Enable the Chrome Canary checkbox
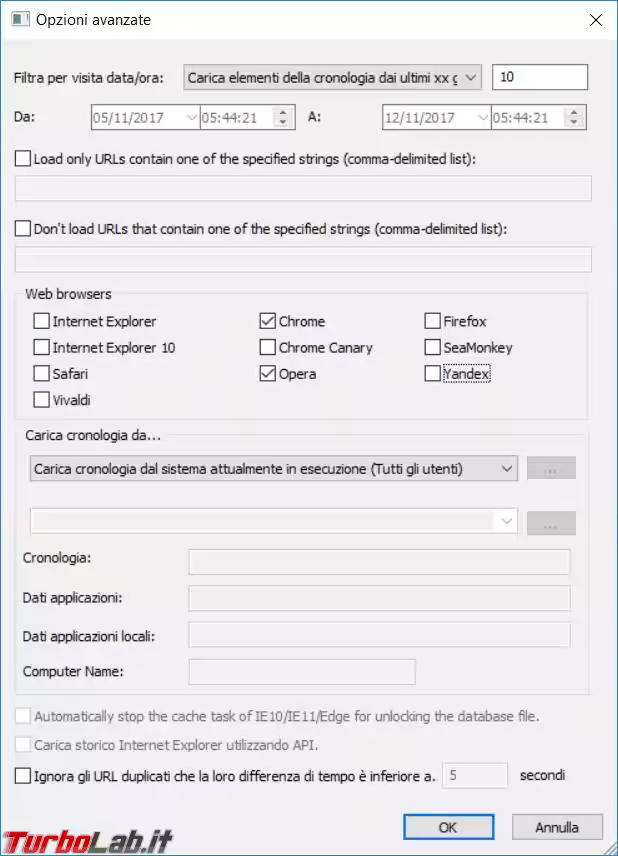618x856 pixels. (x=268, y=348)
